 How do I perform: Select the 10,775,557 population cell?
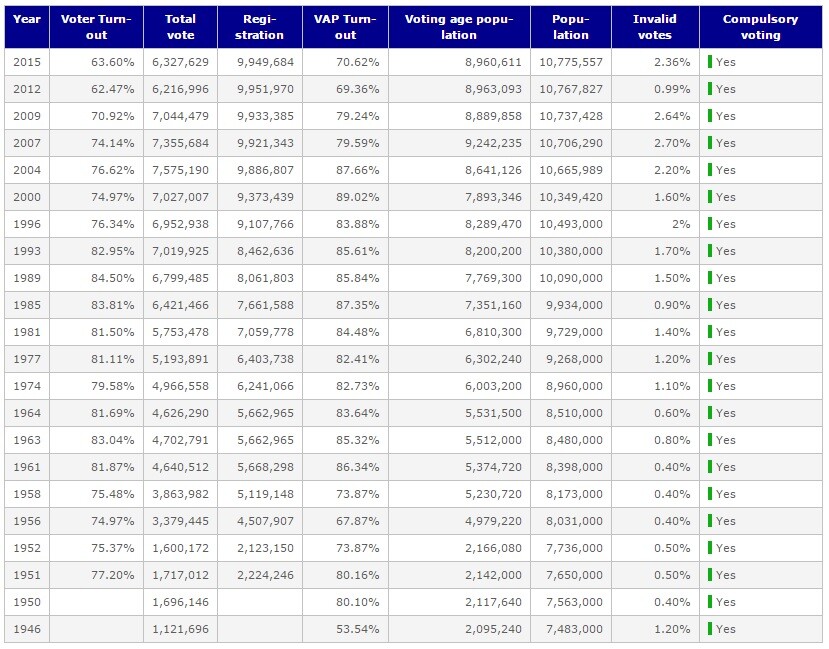571,62
